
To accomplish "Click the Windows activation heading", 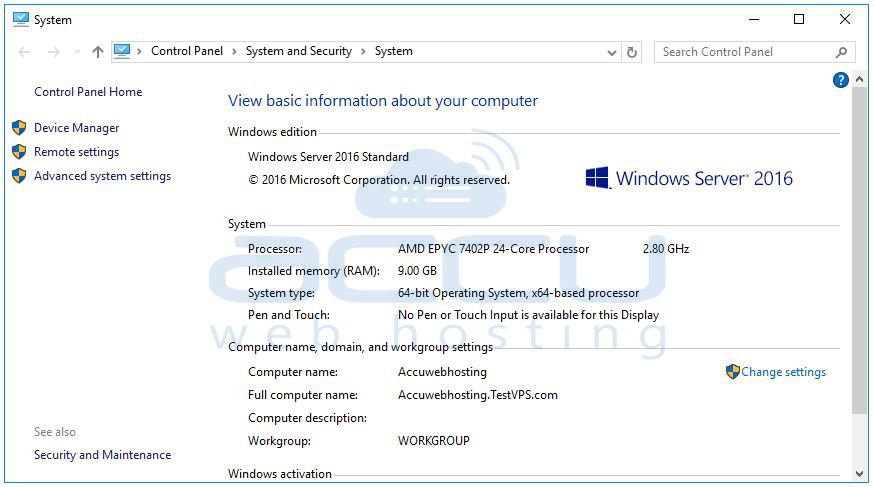I will pos(280,474).
